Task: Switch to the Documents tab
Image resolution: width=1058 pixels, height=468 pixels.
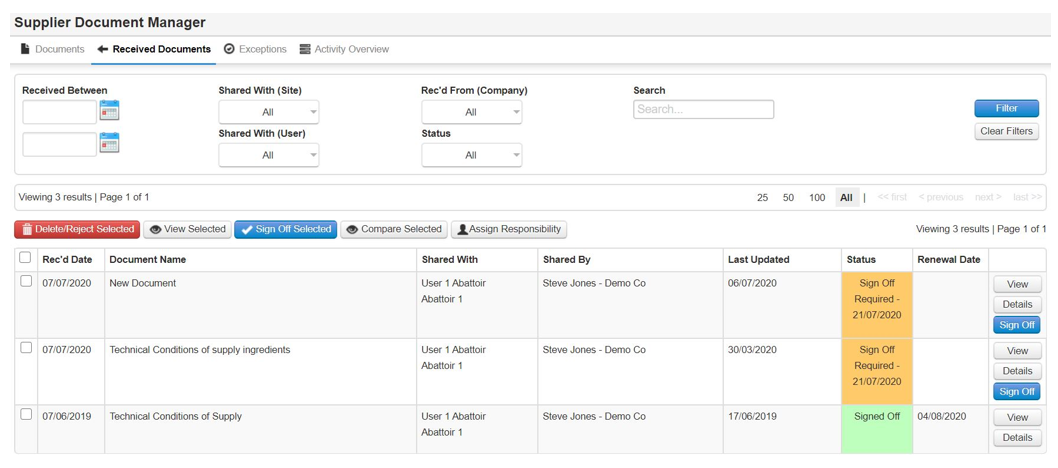Action: pos(53,49)
